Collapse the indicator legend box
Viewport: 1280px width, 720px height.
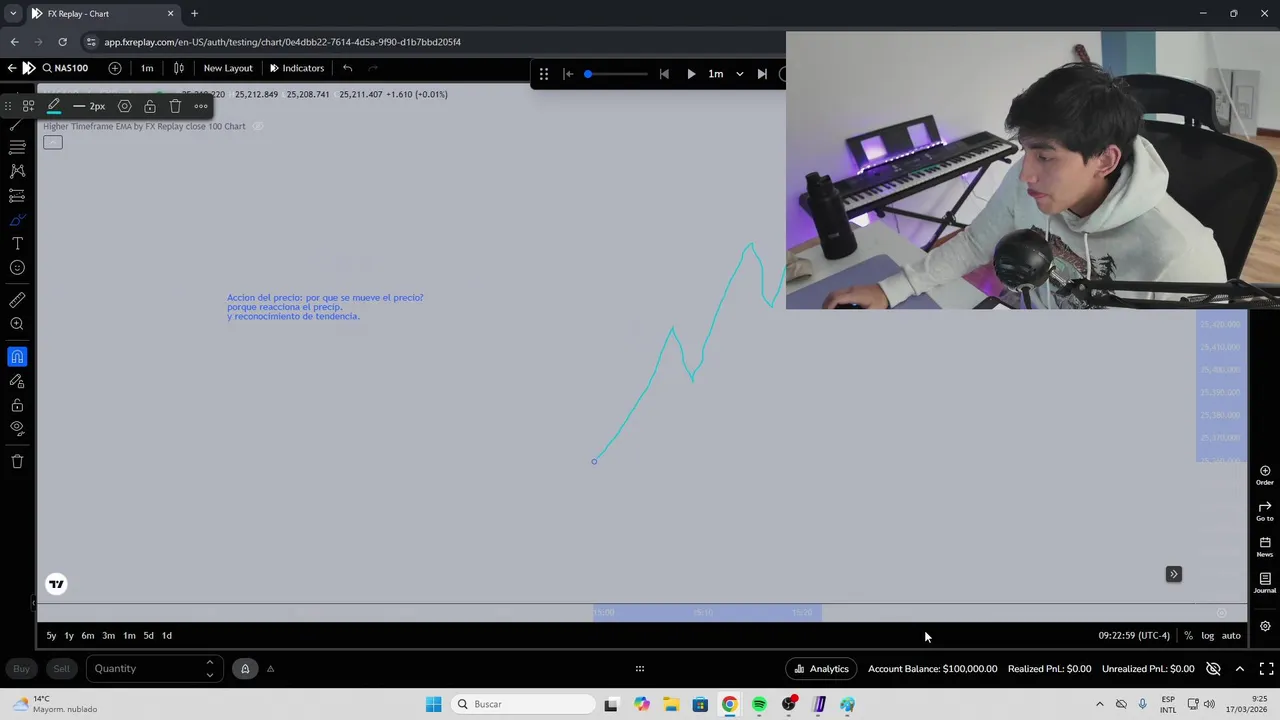tap(53, 142)
